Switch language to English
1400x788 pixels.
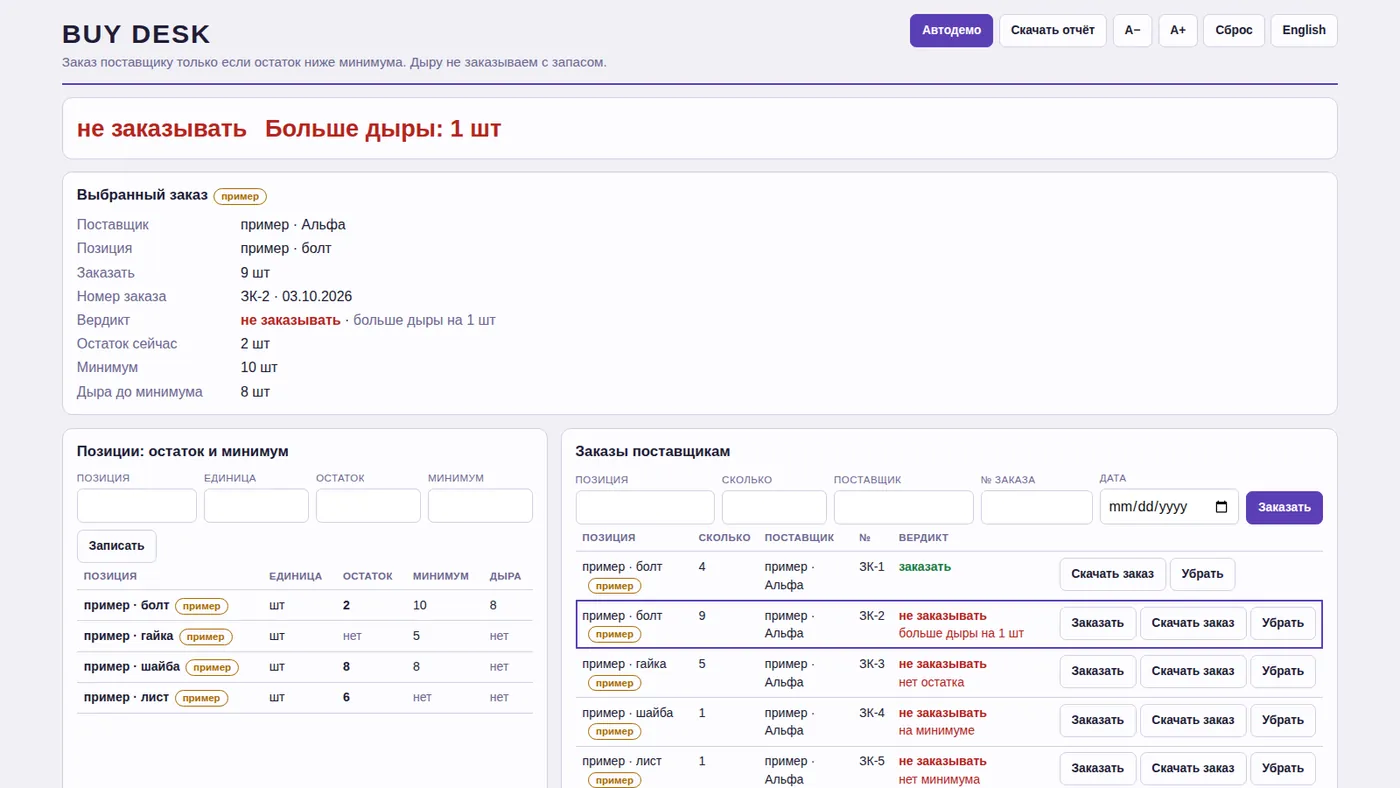click(1304, 30)
